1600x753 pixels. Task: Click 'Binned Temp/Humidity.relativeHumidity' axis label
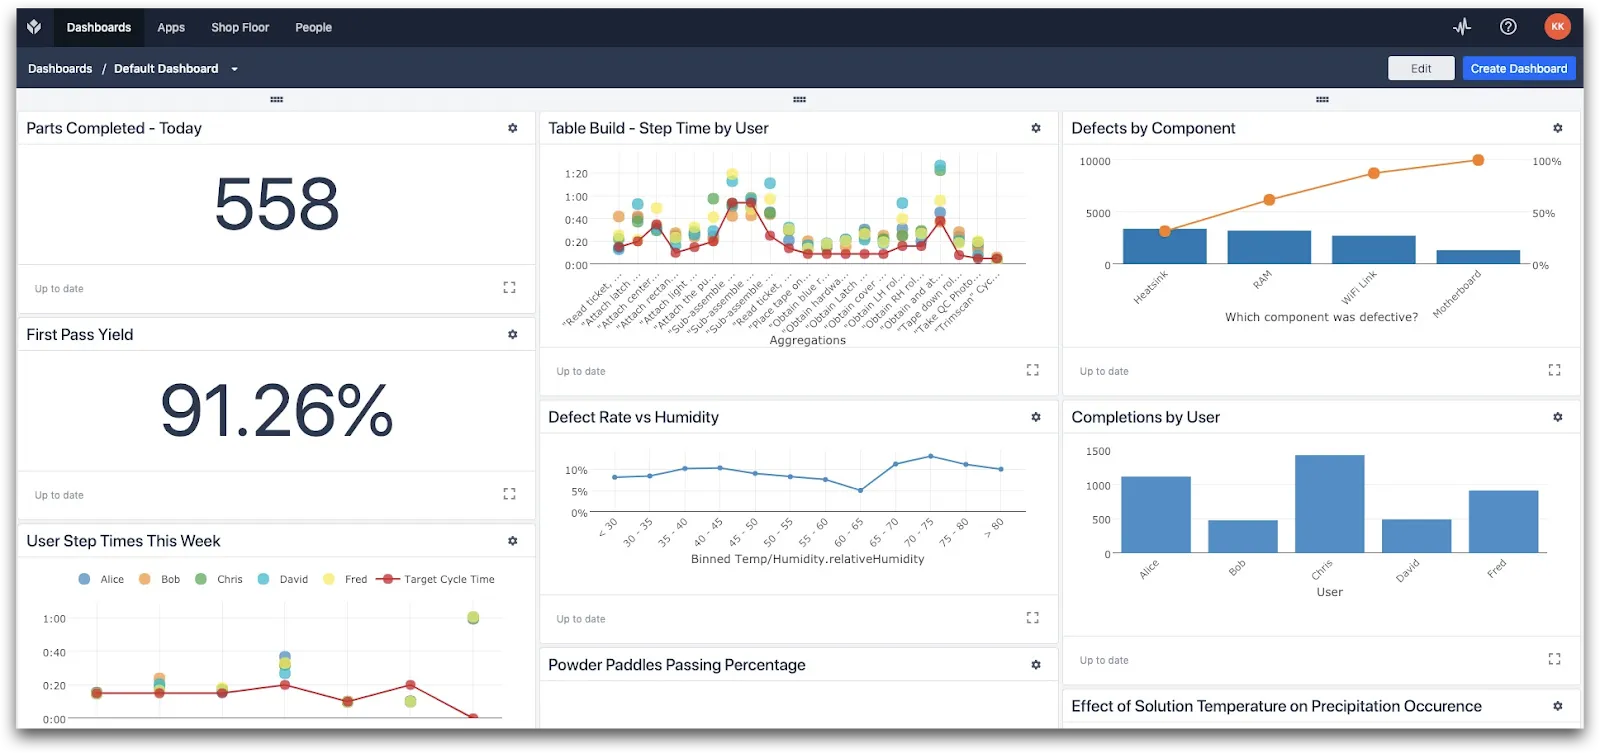(x=807, y=559)
